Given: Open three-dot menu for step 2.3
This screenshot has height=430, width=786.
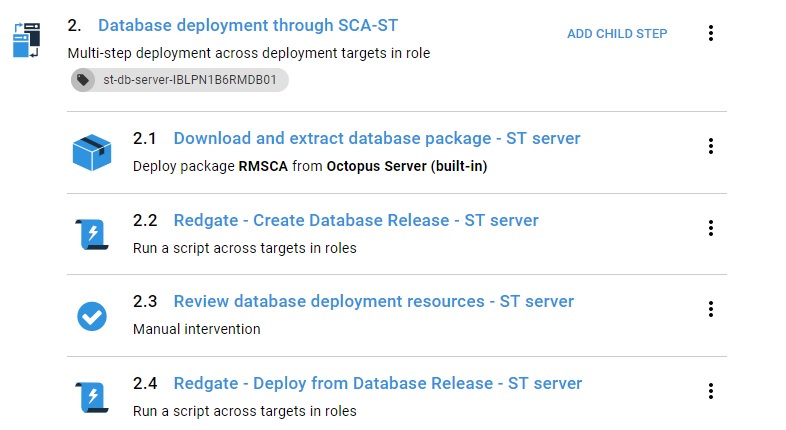Looking at the screenshot, I should [x=711, y=309].
